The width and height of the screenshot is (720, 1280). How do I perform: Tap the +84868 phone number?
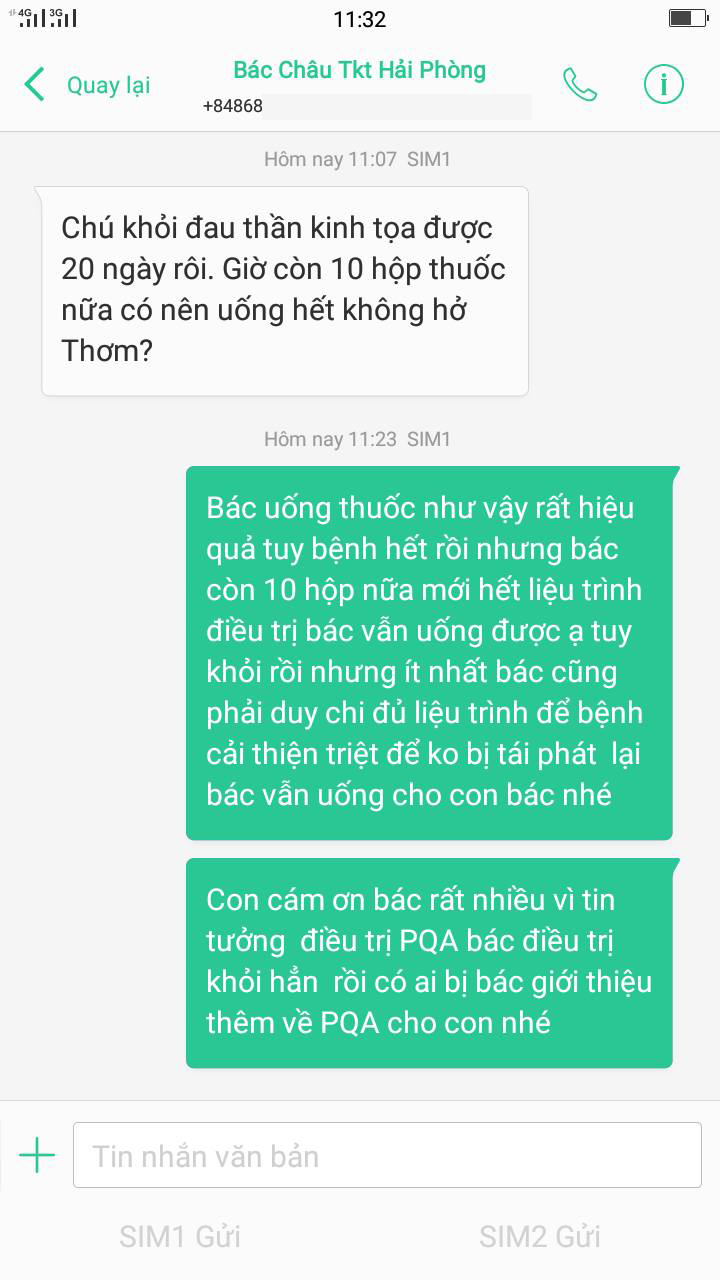tap(232, 106)
